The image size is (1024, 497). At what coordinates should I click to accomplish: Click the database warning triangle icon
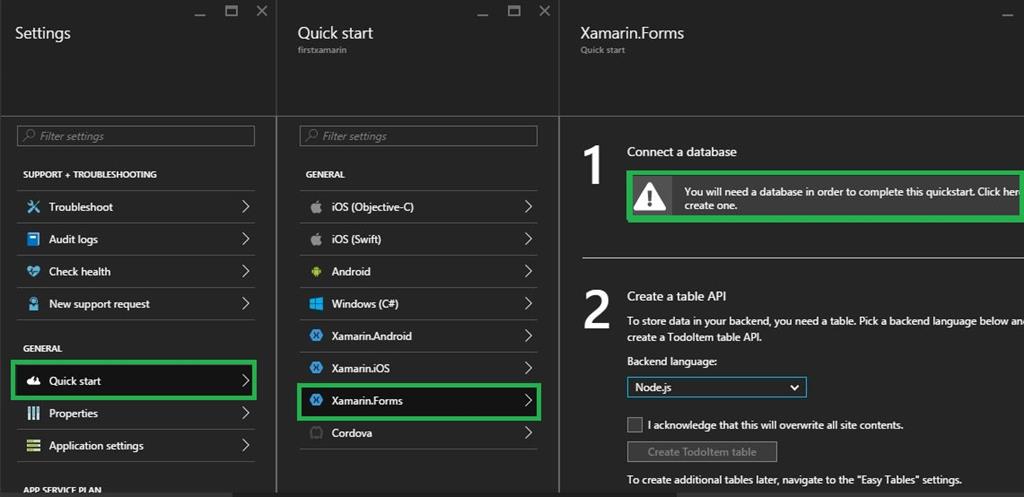[x=650, y=197]
